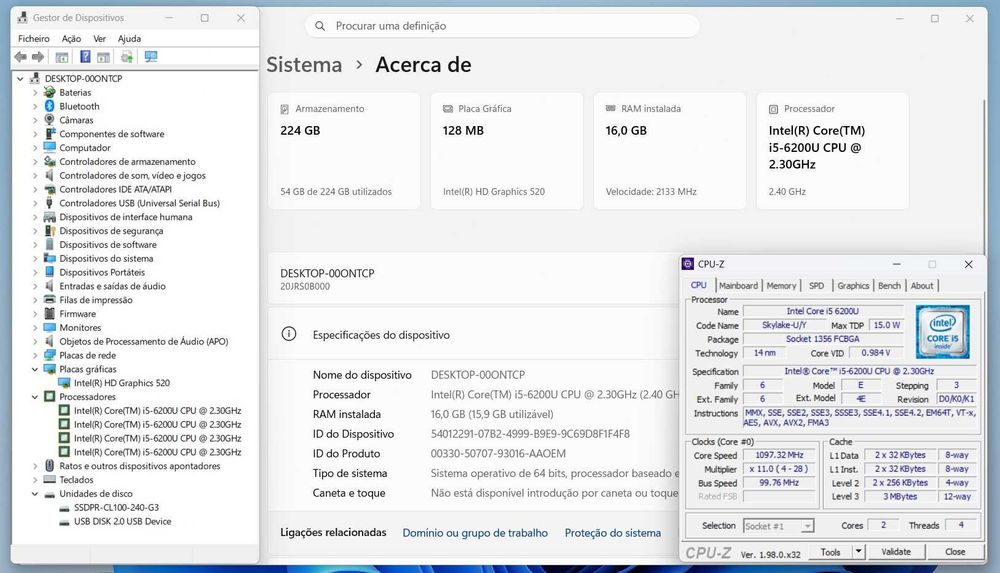Click the Bluetooth icon in the device tree
The width and height of the screenshot is (1000, 573).
point(50,106)
